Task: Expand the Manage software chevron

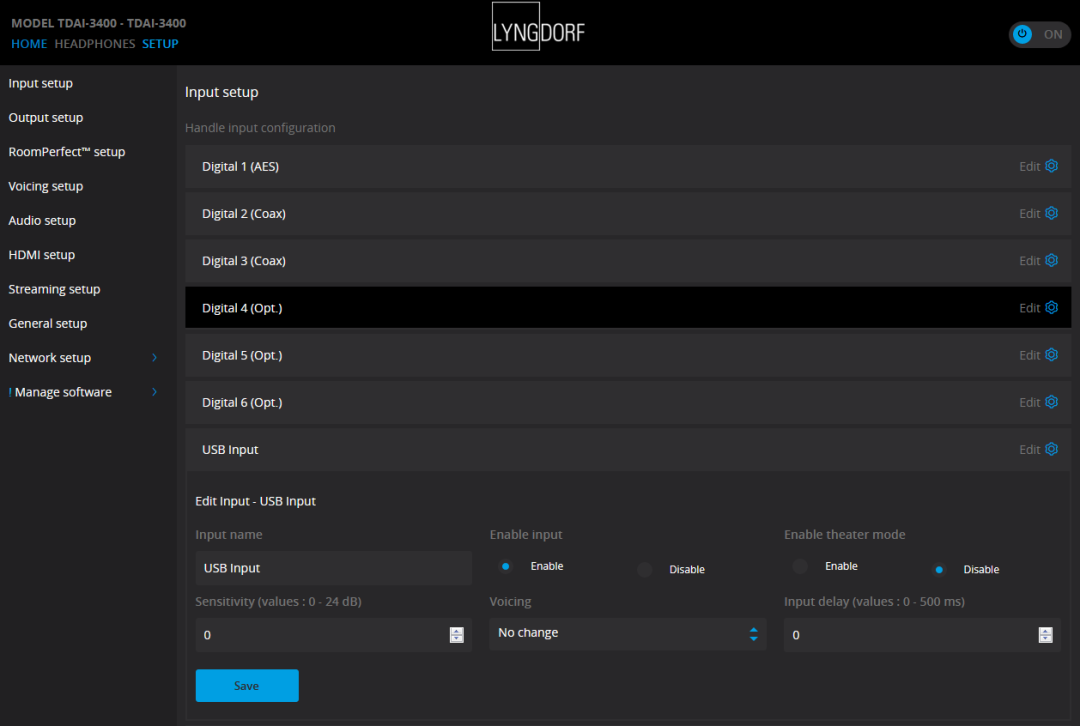Action: [x=154, y=392]
